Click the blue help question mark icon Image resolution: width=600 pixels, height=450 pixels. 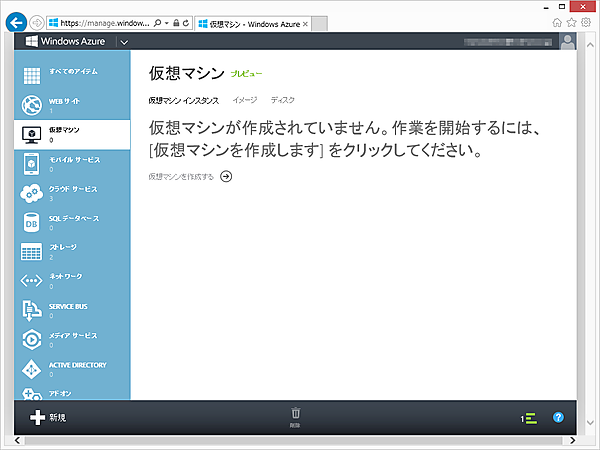pyautogui.click(x=559, y=417)
